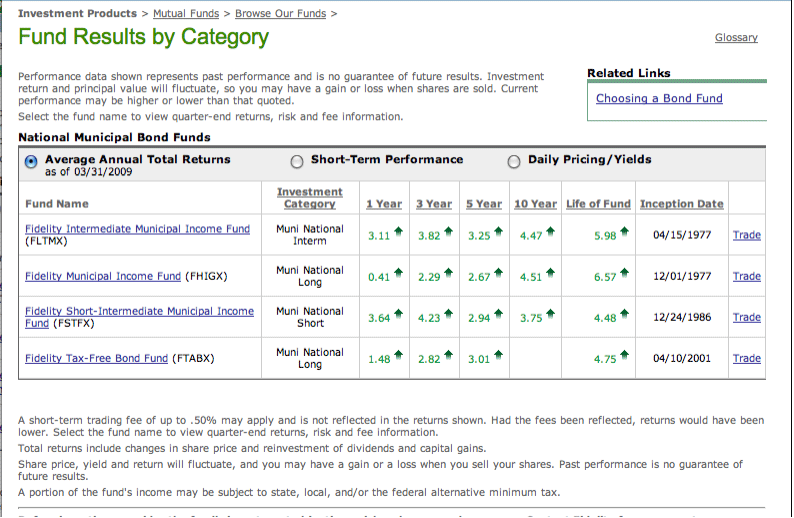Screen dimensions: 794x518
Task: Click up arrow beside FSTFX 1 Year 3.64
Action: coord(399,314)
